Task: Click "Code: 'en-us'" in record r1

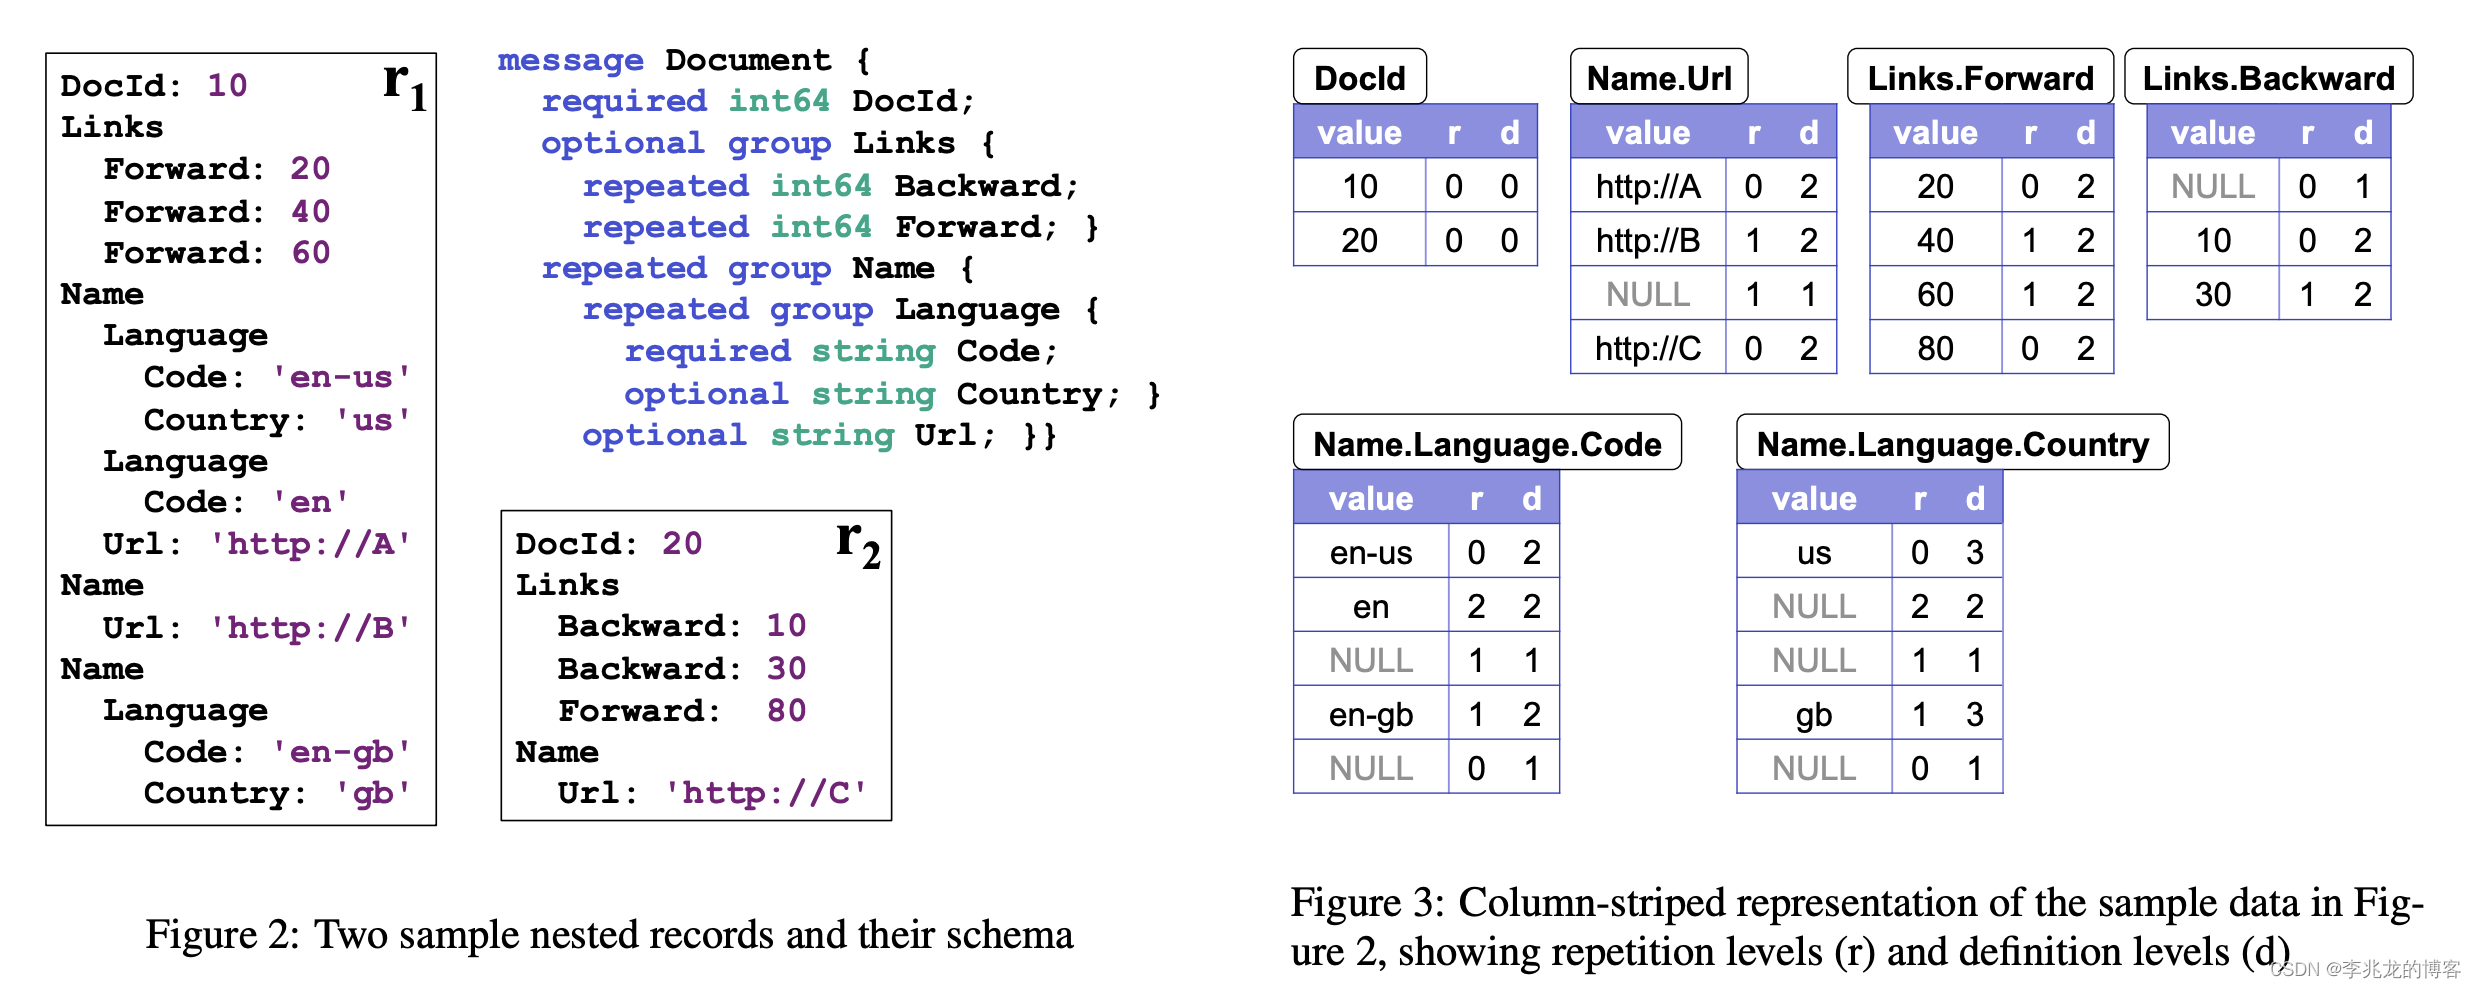Action: (x=278, y=377)
